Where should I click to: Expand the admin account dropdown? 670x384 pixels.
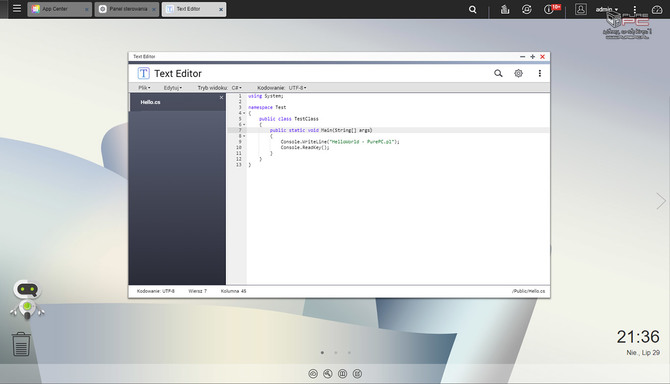tap(607, 9)
